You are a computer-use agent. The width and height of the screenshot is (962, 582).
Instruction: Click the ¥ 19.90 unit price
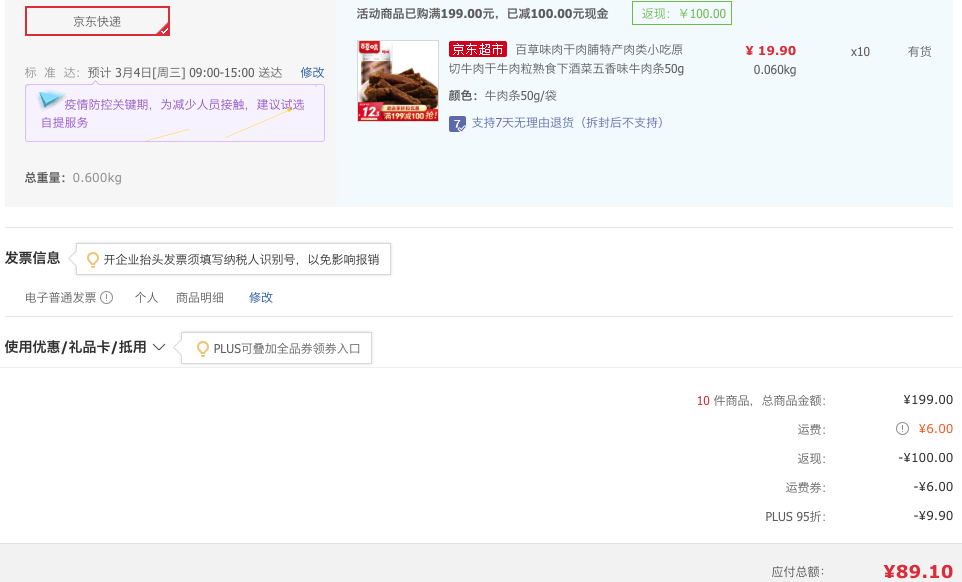(771, 51)
